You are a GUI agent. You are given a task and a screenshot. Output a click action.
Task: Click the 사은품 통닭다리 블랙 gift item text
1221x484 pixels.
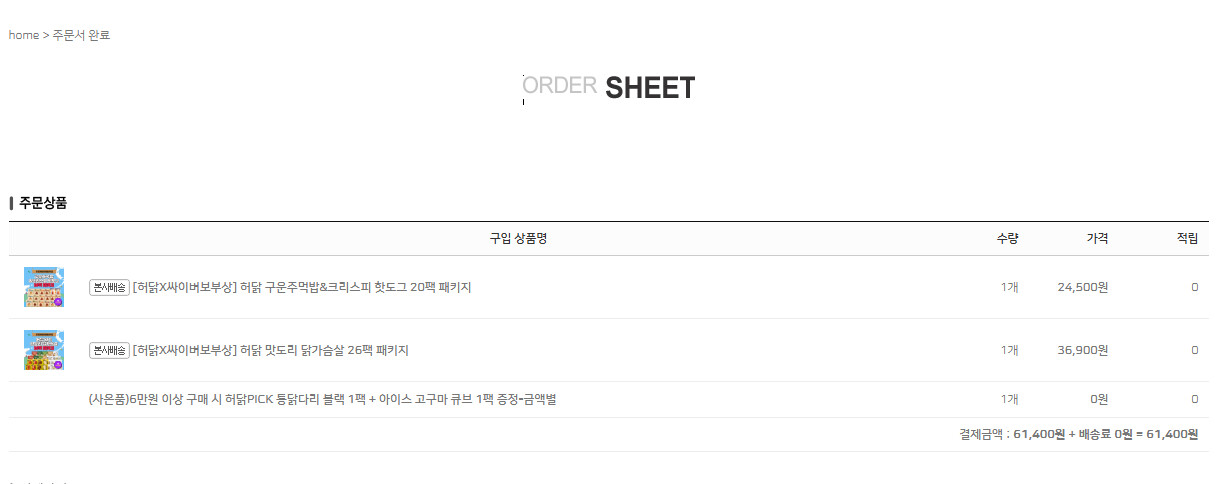click(x=322, y=399)
